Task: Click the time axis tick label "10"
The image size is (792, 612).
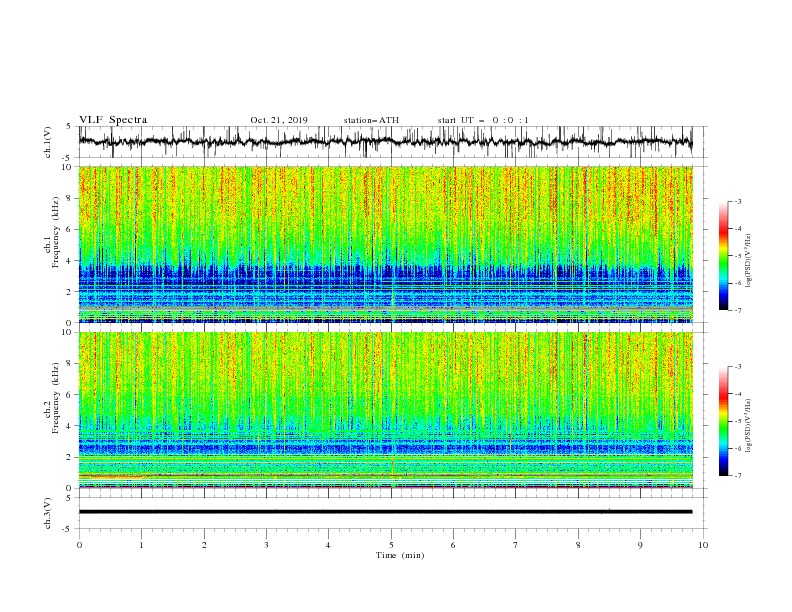Action: tap(703, 545)
